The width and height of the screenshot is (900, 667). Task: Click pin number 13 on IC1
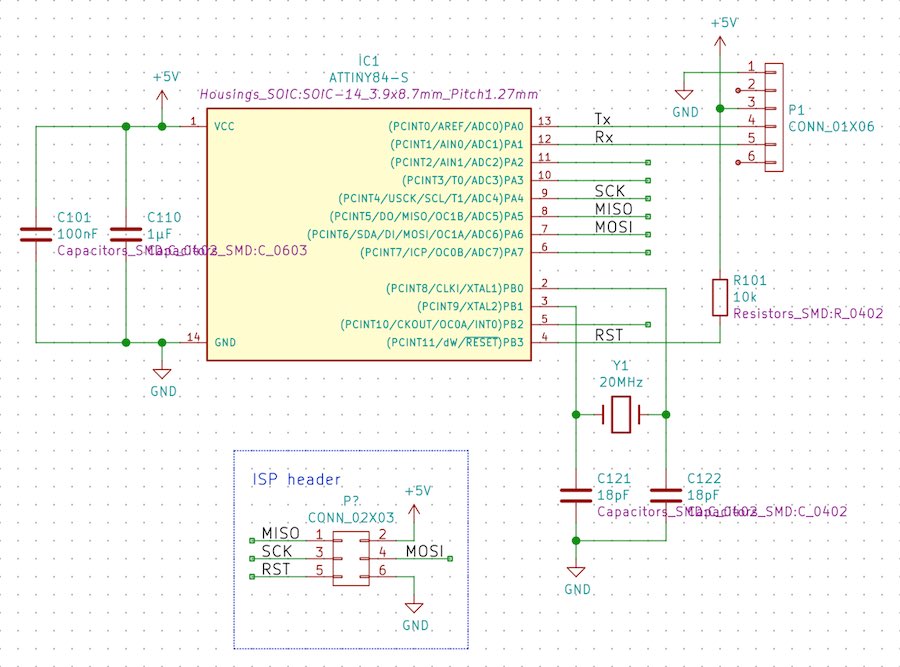click(544, 121)
